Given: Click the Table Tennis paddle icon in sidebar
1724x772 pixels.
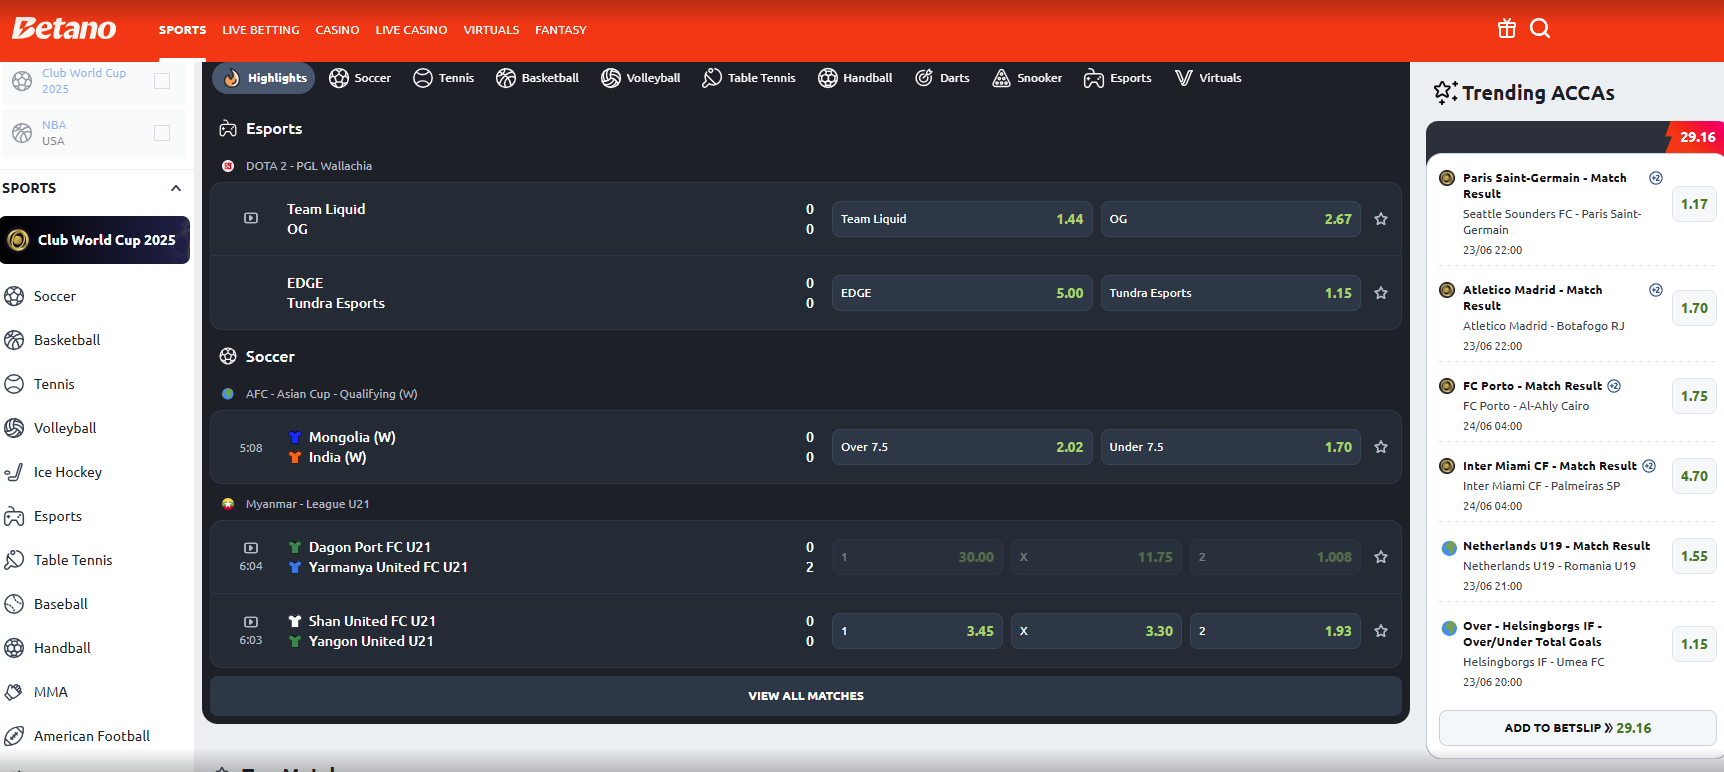Looking at the screenshot, I should tap(14, 560).
